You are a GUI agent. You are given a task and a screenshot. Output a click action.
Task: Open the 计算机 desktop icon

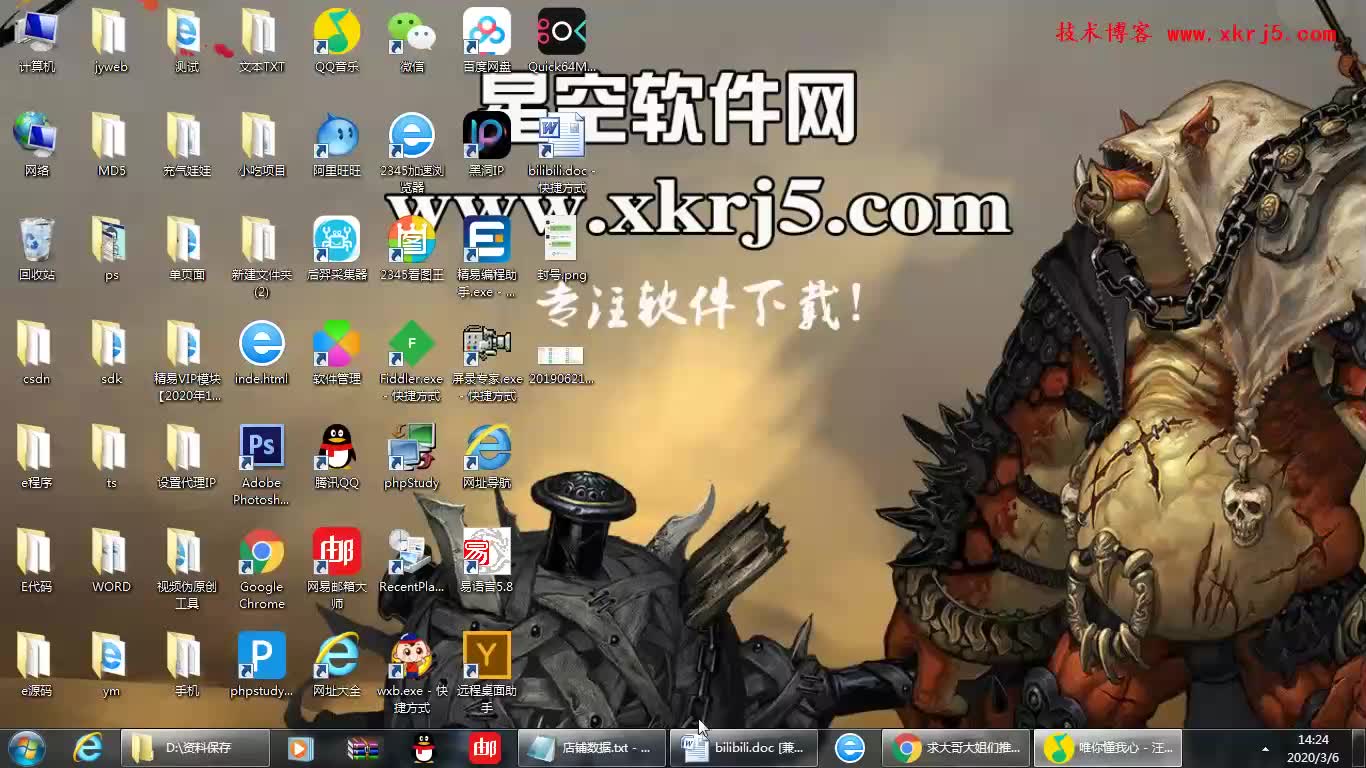pos(37,40)
